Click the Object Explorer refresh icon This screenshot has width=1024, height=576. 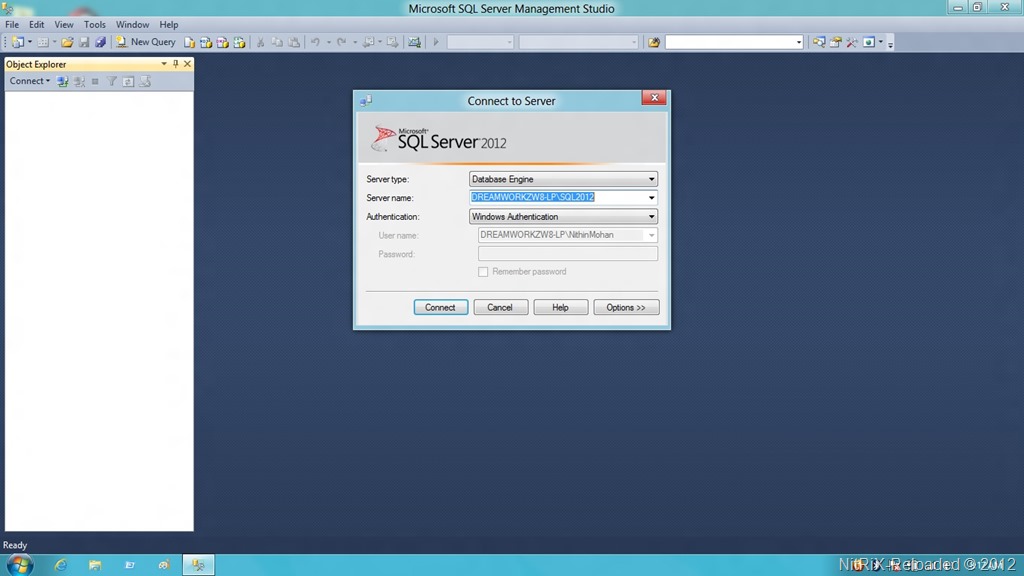(x=128, y=81)
